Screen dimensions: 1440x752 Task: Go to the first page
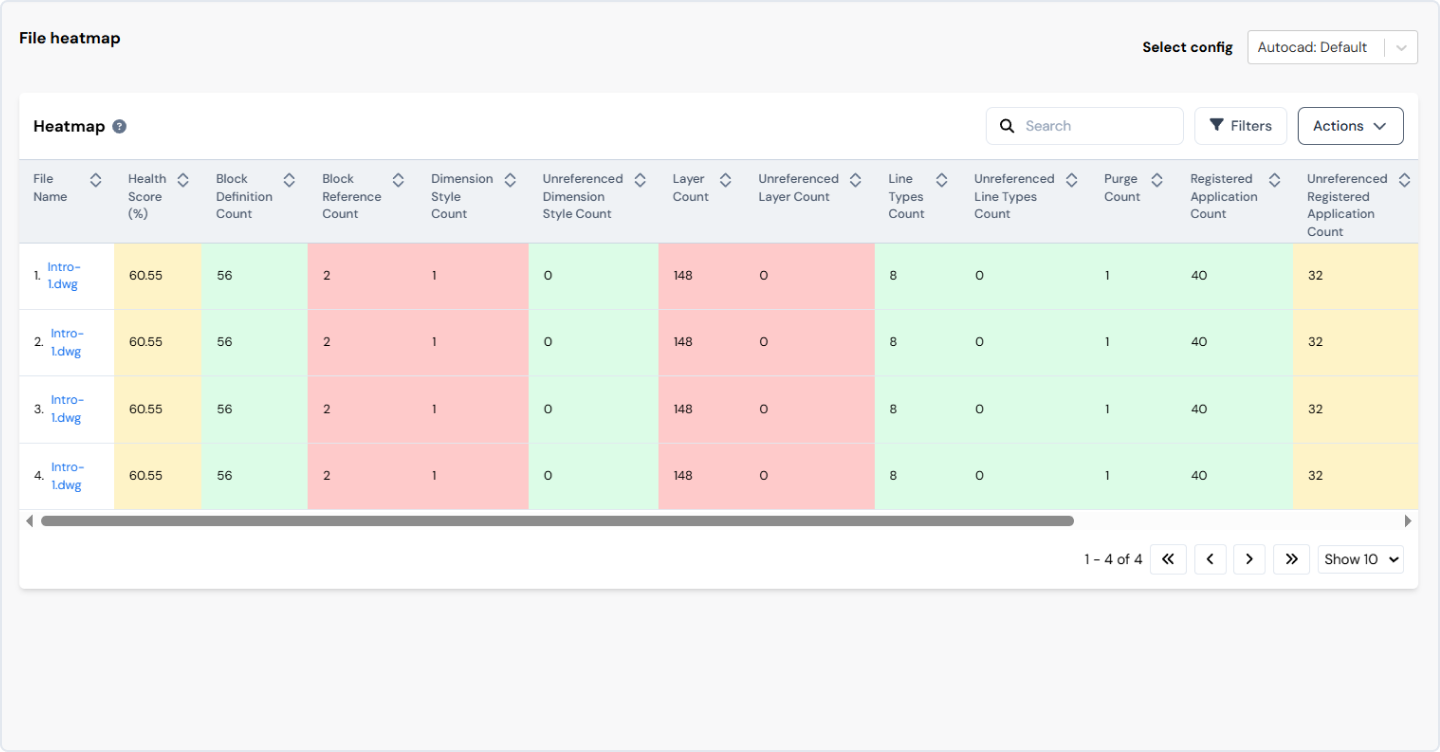click(x=1168, y=559)
